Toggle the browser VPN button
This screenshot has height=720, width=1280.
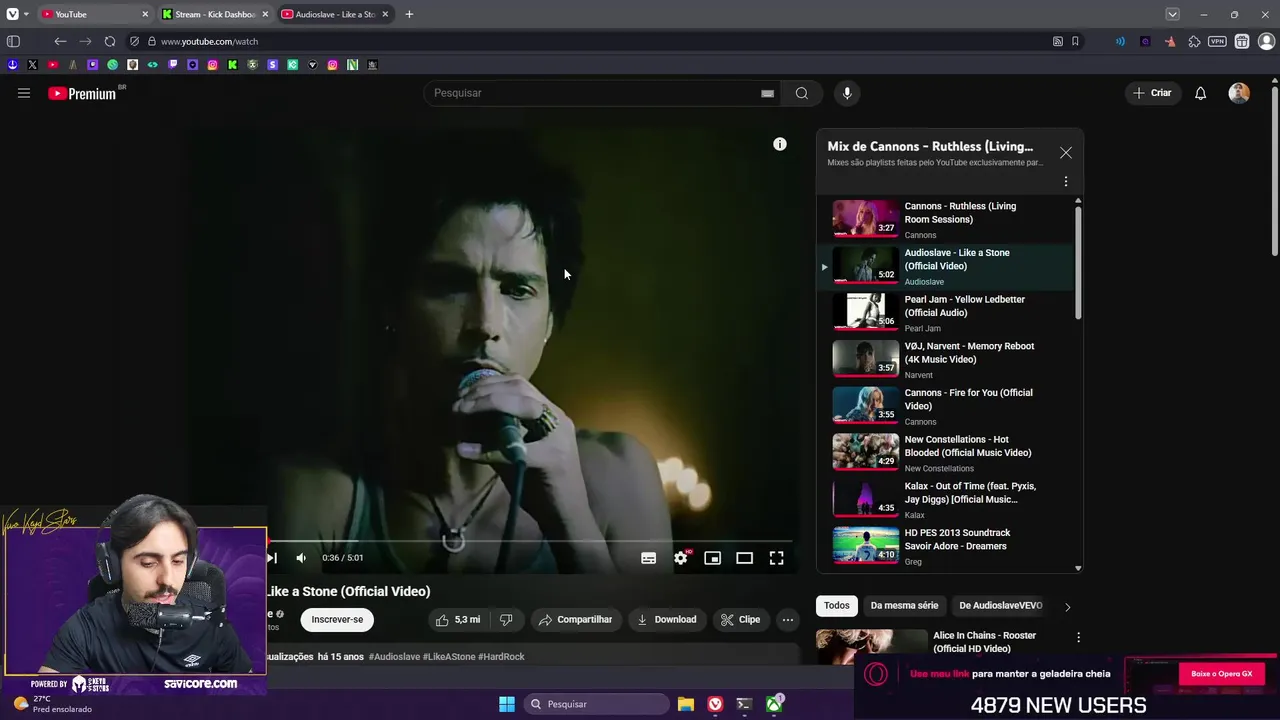tap(1217, 41)
